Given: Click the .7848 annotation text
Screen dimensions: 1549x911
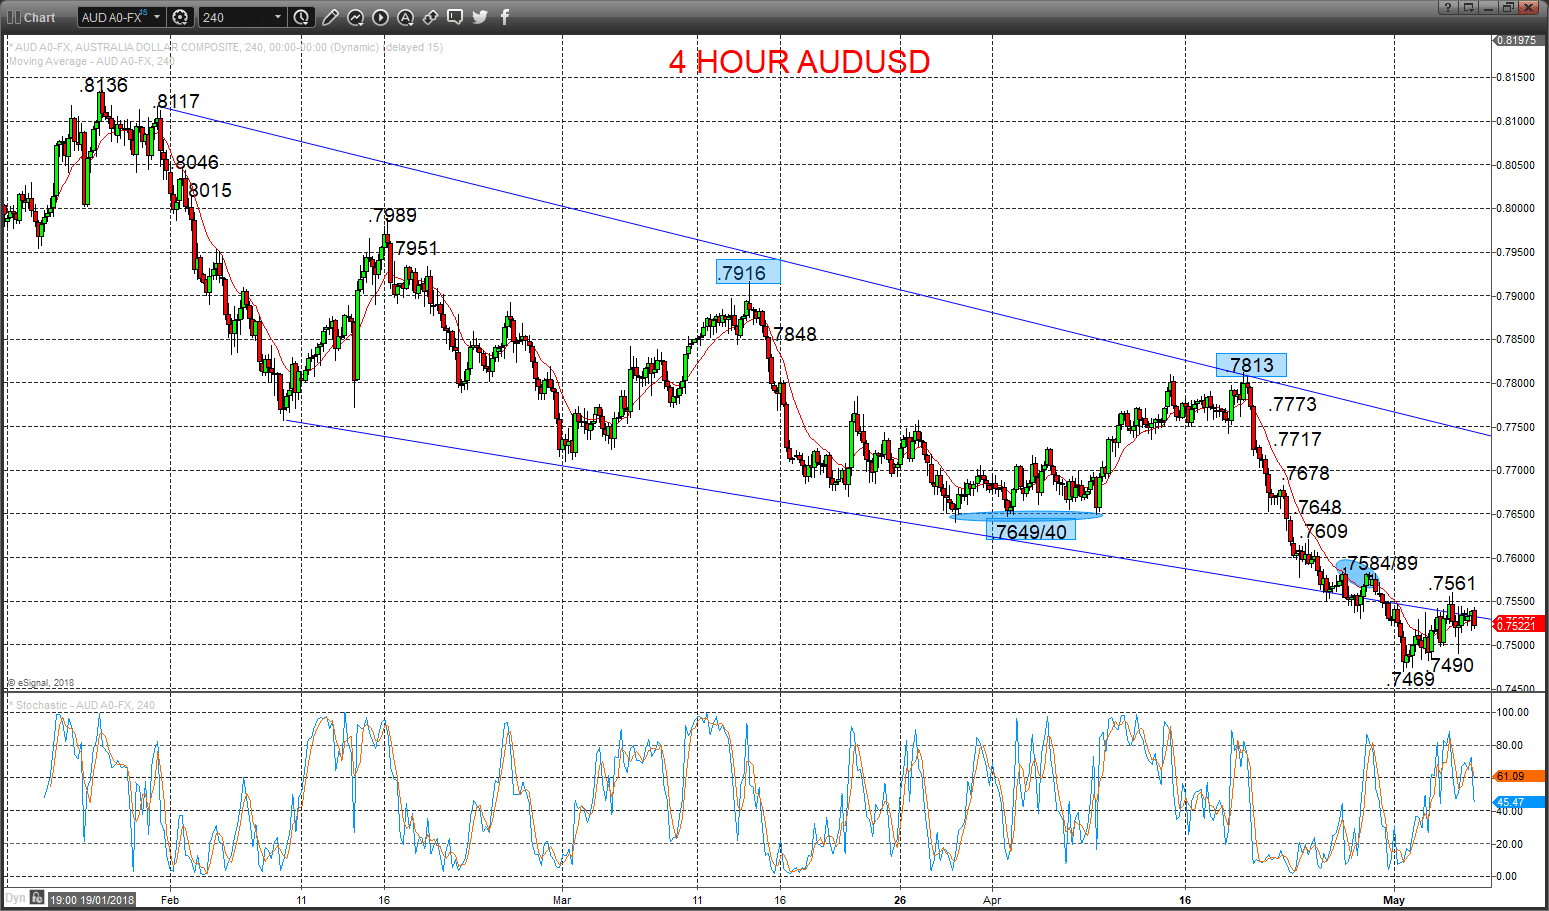Looking at the screenshot, I should pos(794,334).
